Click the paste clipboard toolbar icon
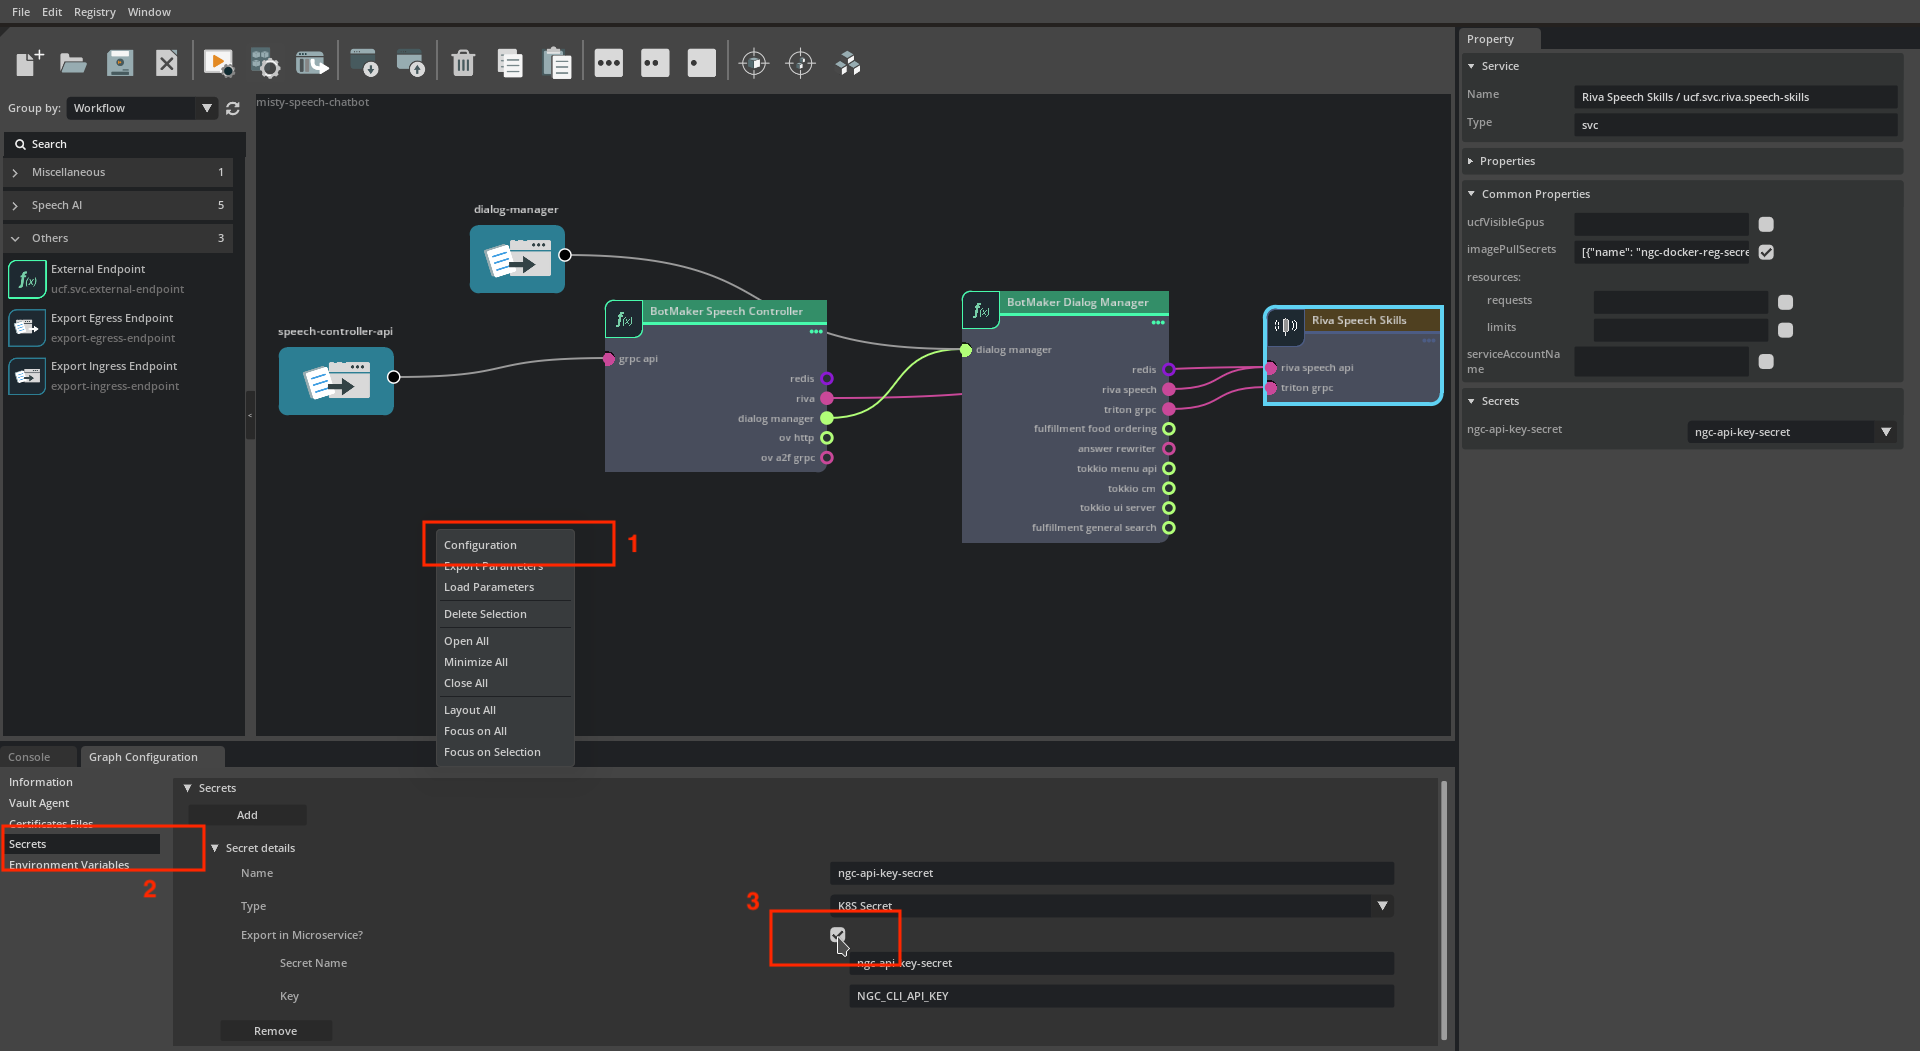The width and height of the screenshot is (1920, 1051). pyautogui.click(x=556, y=64)
